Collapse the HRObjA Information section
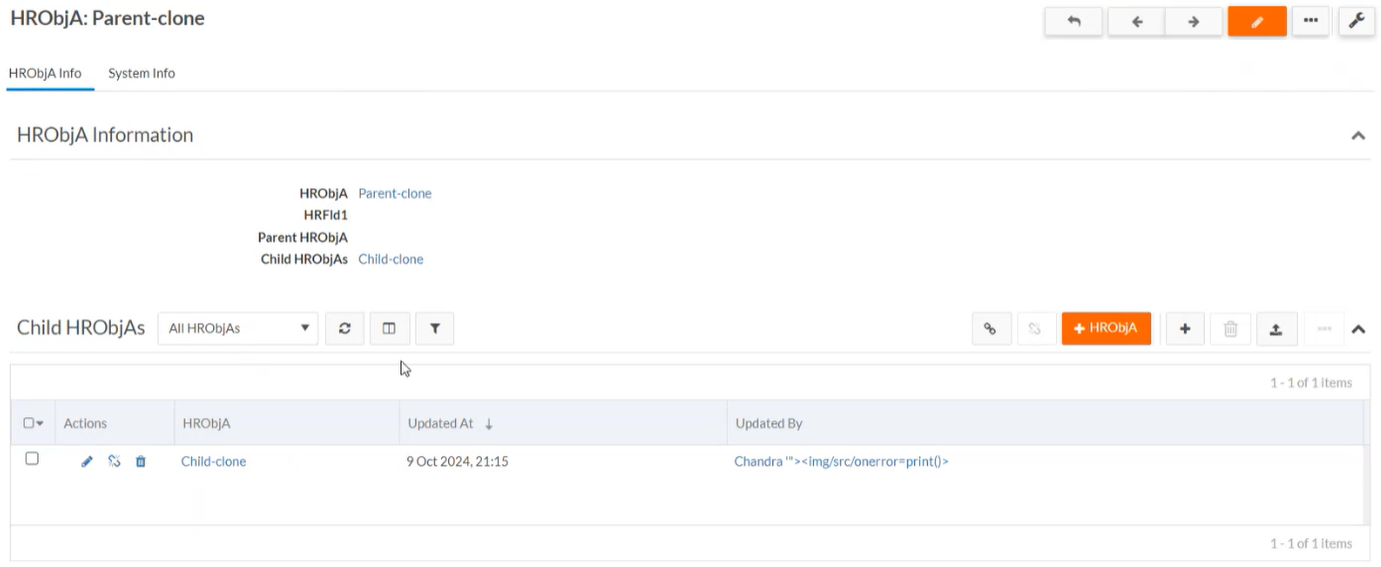This screenshot has width=1381, height=567. coord(1357,136)
